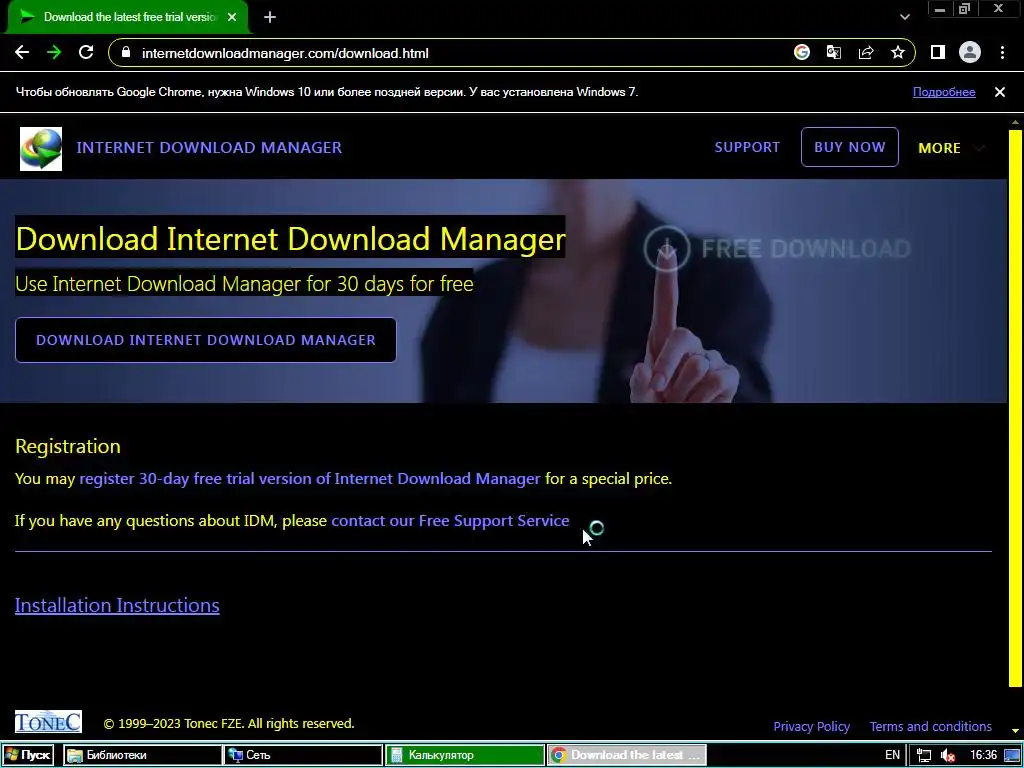Open the Chrome profile avatar
This screenshot has height=768, width=1024.
970,52
